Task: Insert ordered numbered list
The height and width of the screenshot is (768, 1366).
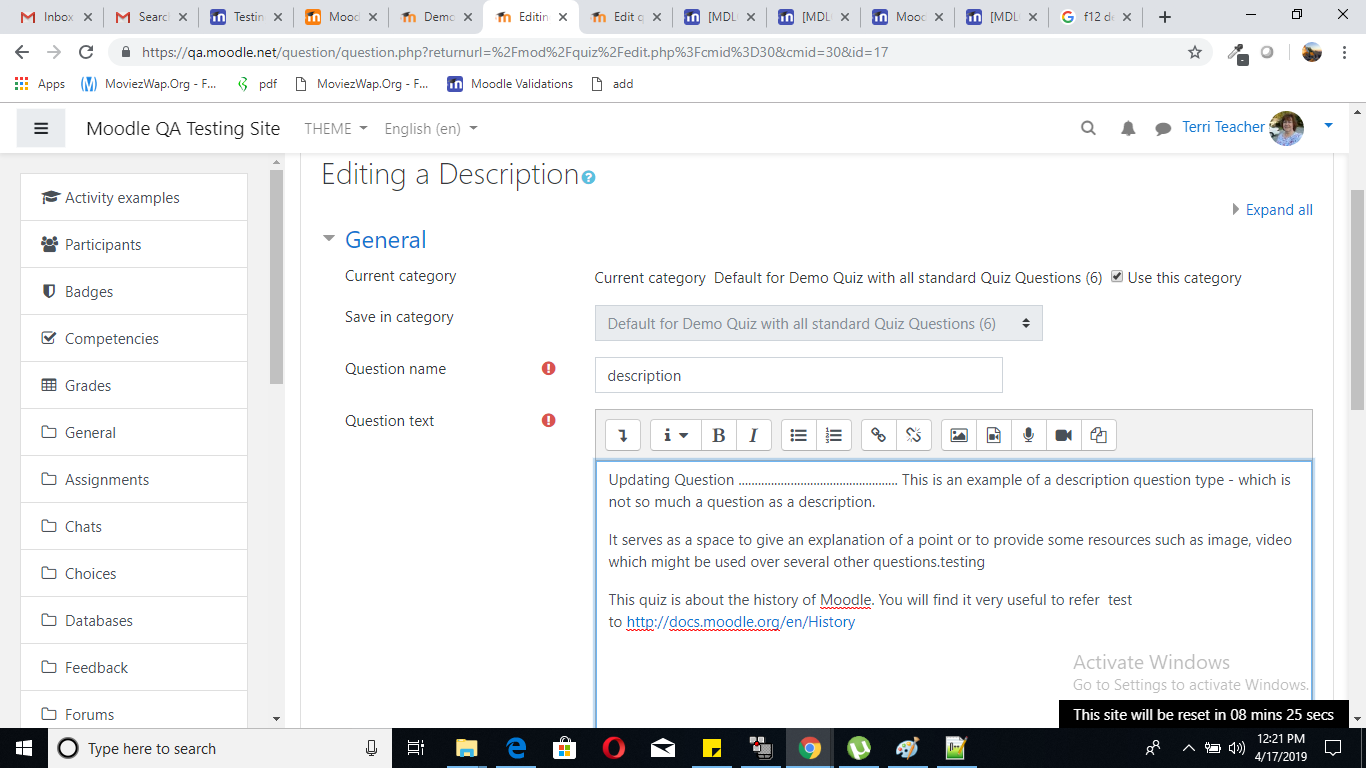Action: click(833, 435)
